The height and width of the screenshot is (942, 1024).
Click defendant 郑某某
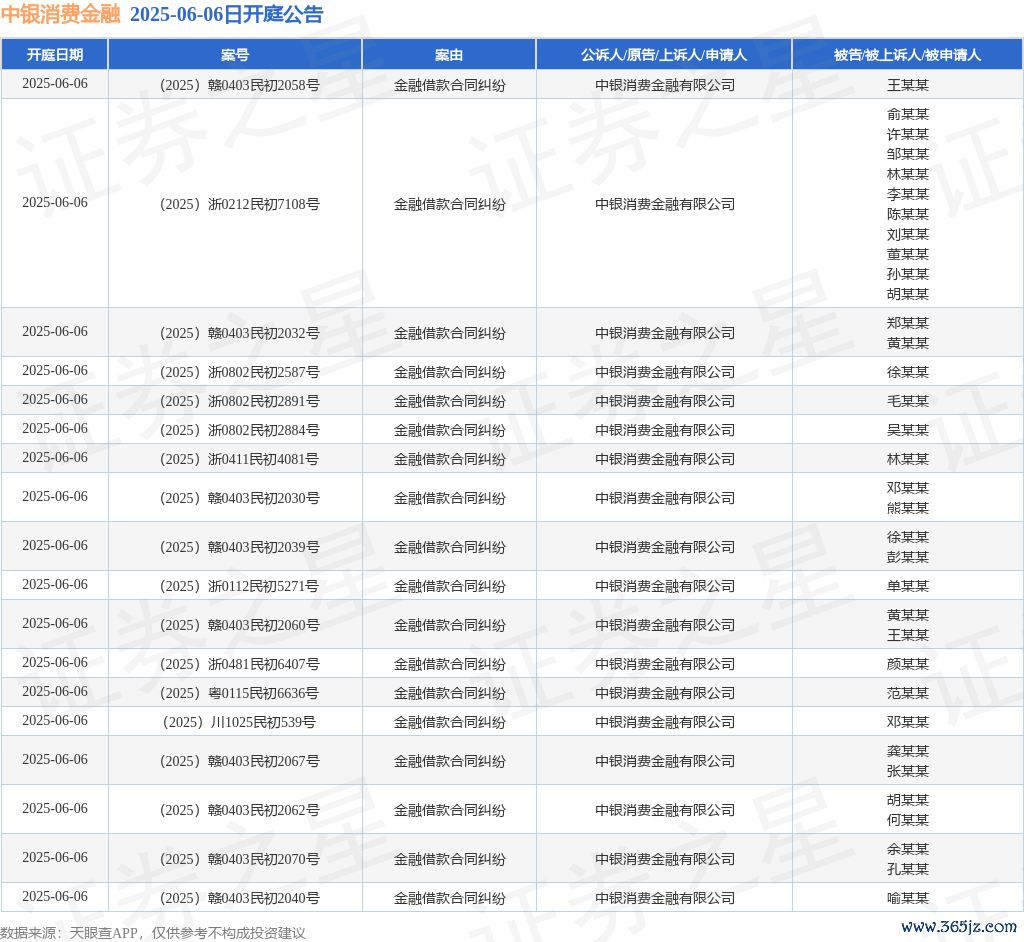click(x=908, y=323)
